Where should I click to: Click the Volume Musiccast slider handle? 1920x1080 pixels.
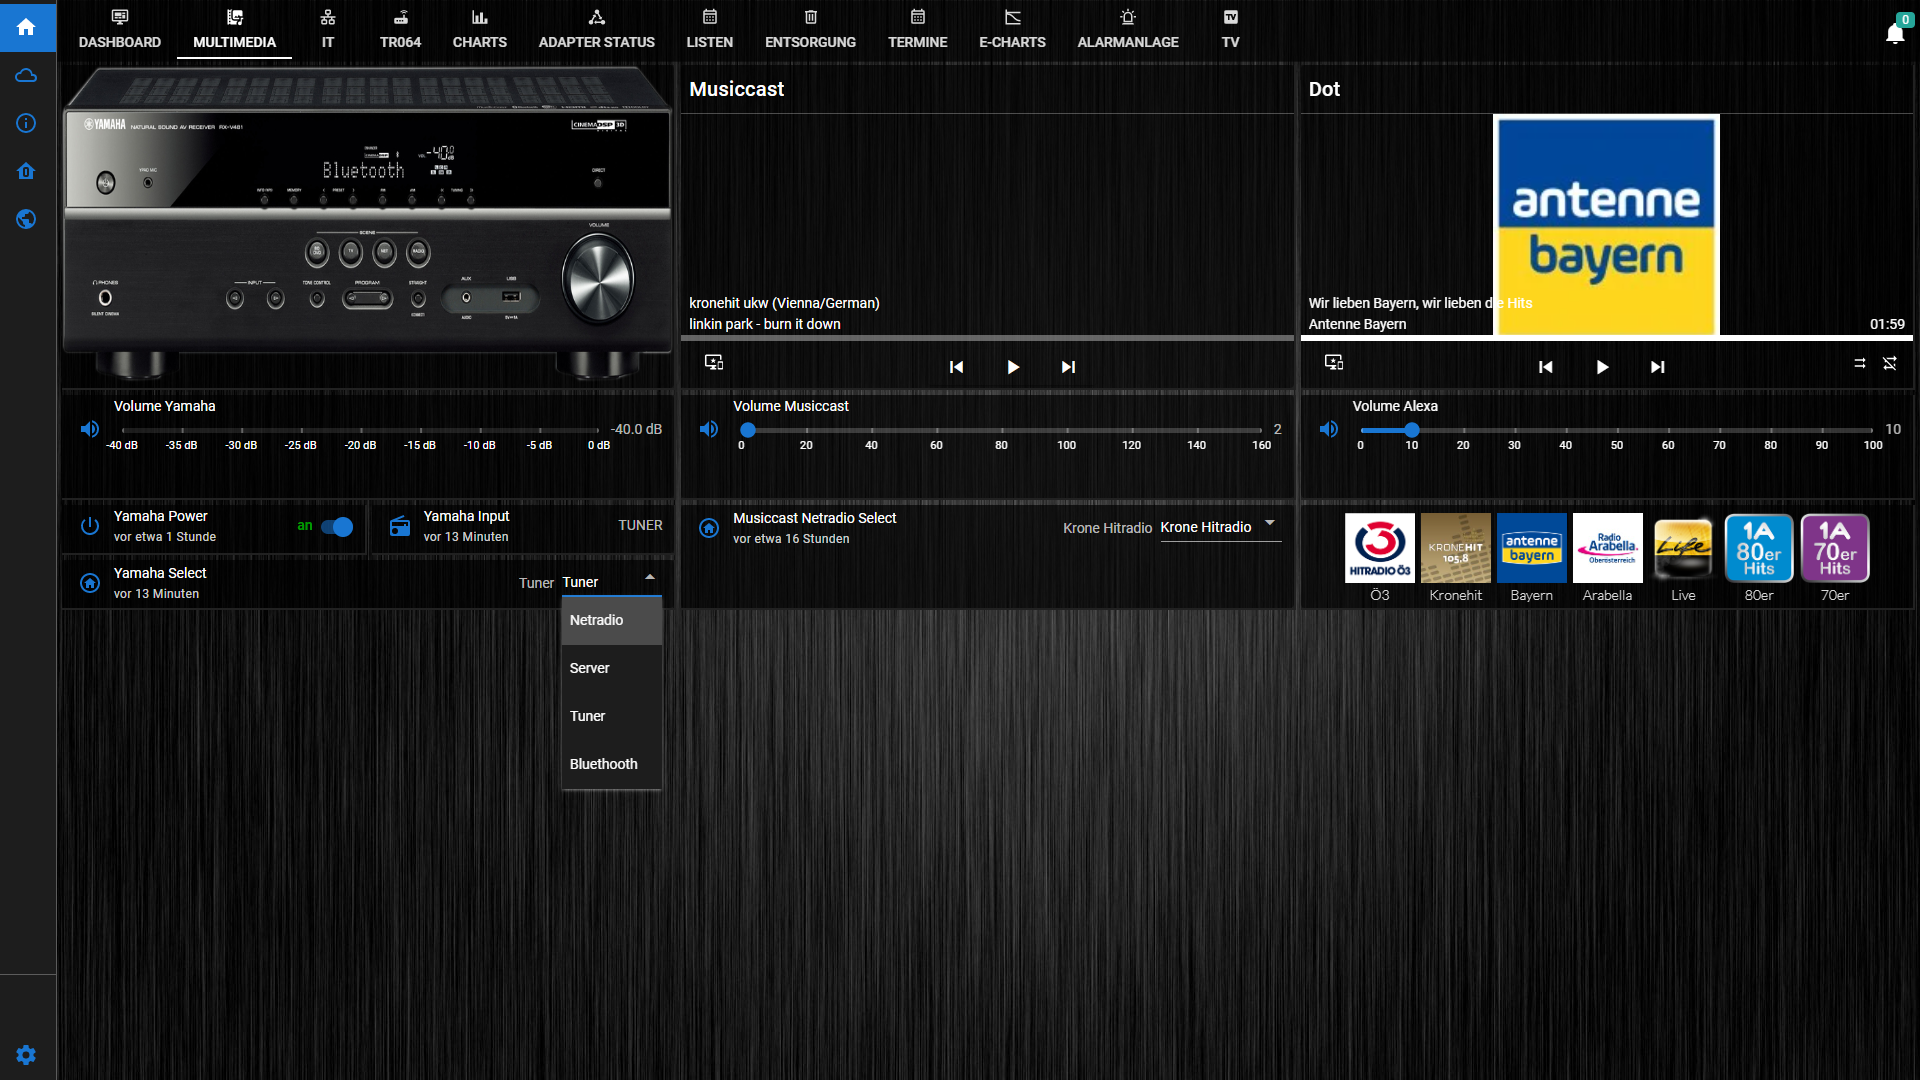(x=748, y=430)
